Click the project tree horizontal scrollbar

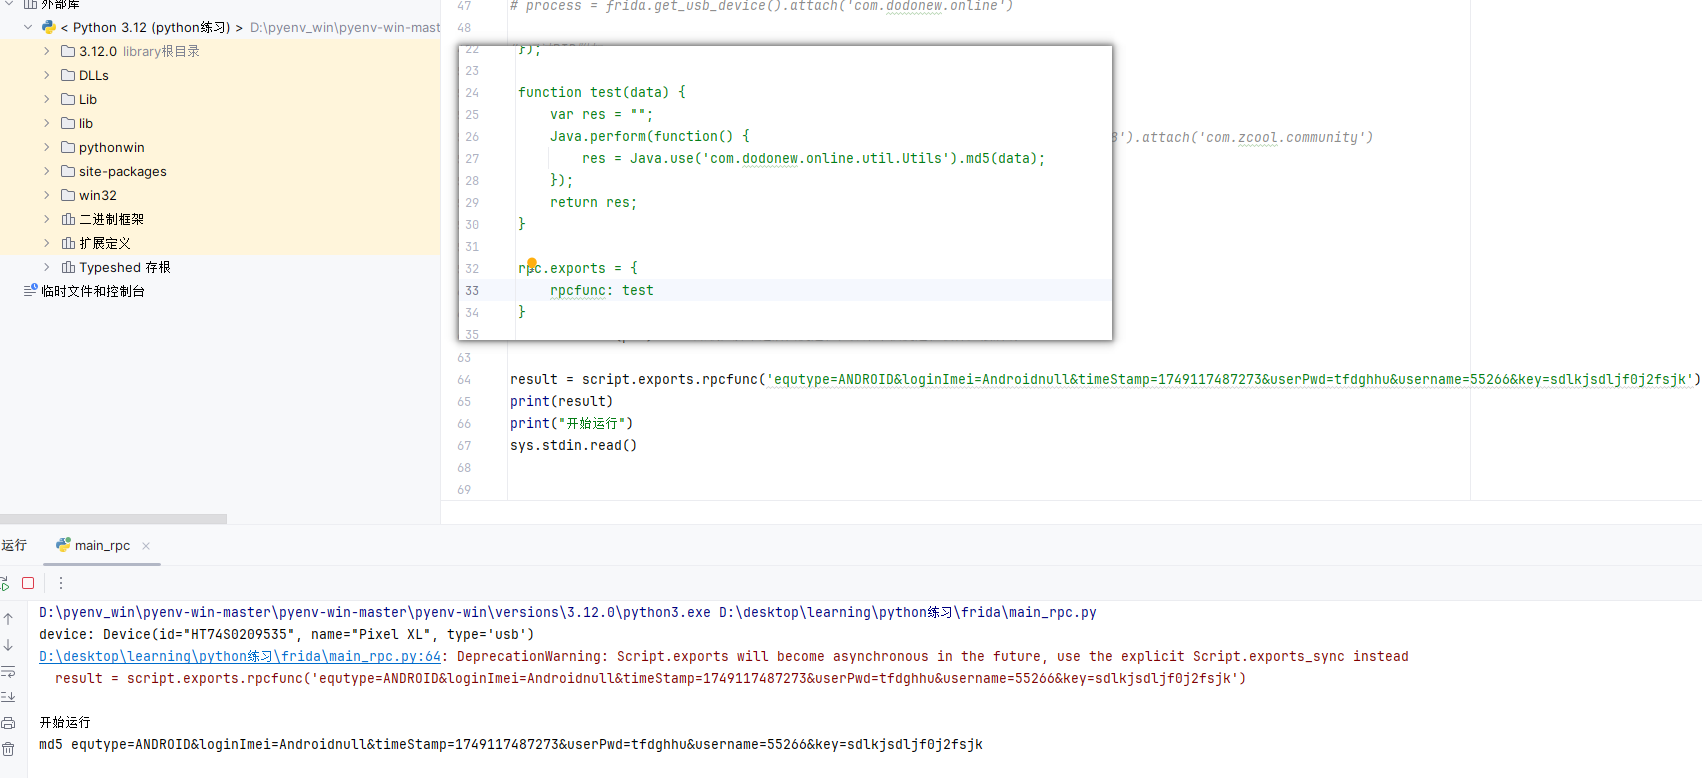tap(113, 519)
